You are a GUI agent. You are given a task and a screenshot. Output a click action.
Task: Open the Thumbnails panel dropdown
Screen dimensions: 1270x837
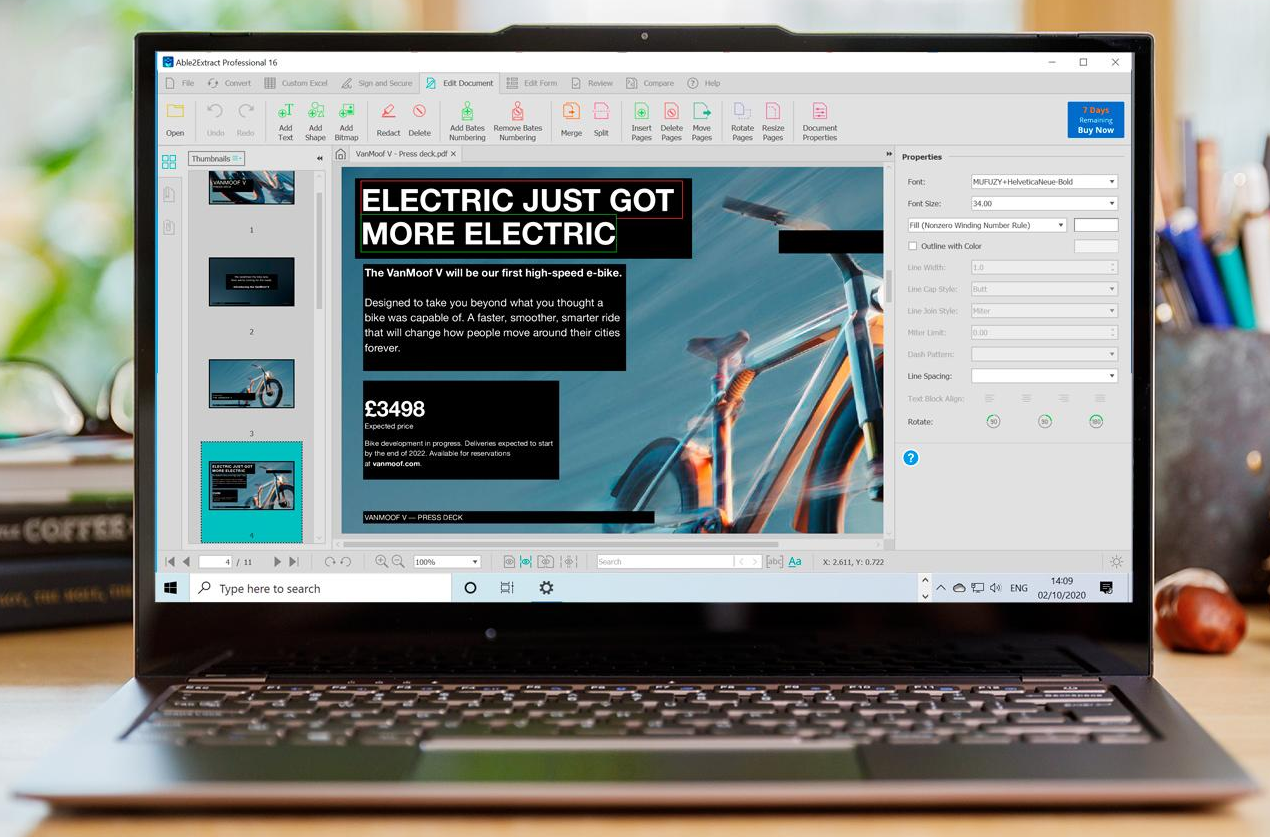216,158
